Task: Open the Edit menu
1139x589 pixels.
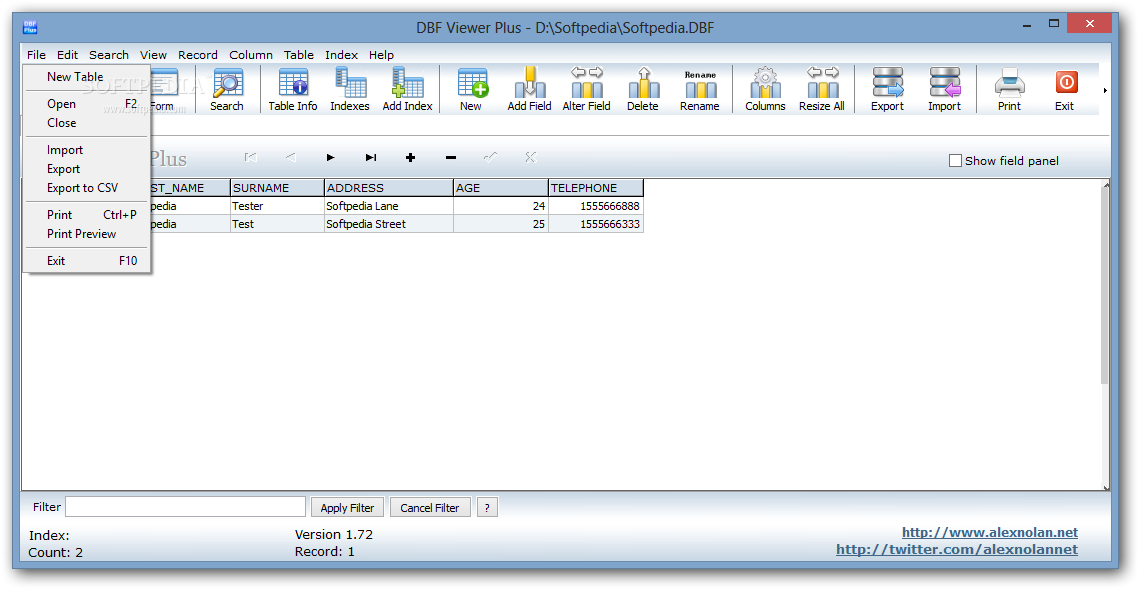Action: pyautogui.click(x=68, y=54)
